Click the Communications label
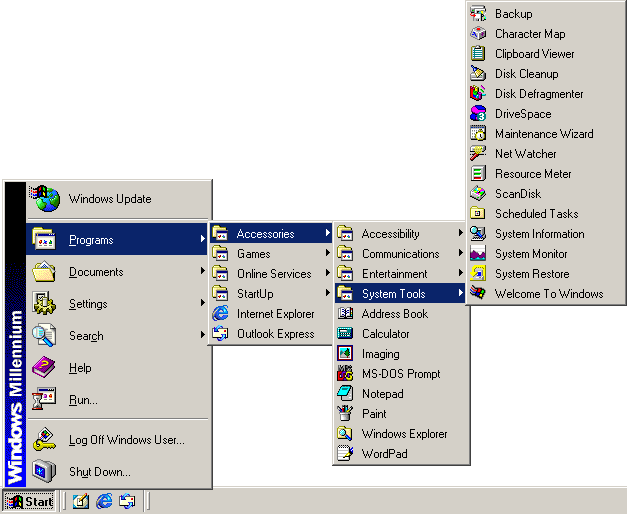Image resolution: width=627 pixels, height=514 pixels. coord(400,254)
